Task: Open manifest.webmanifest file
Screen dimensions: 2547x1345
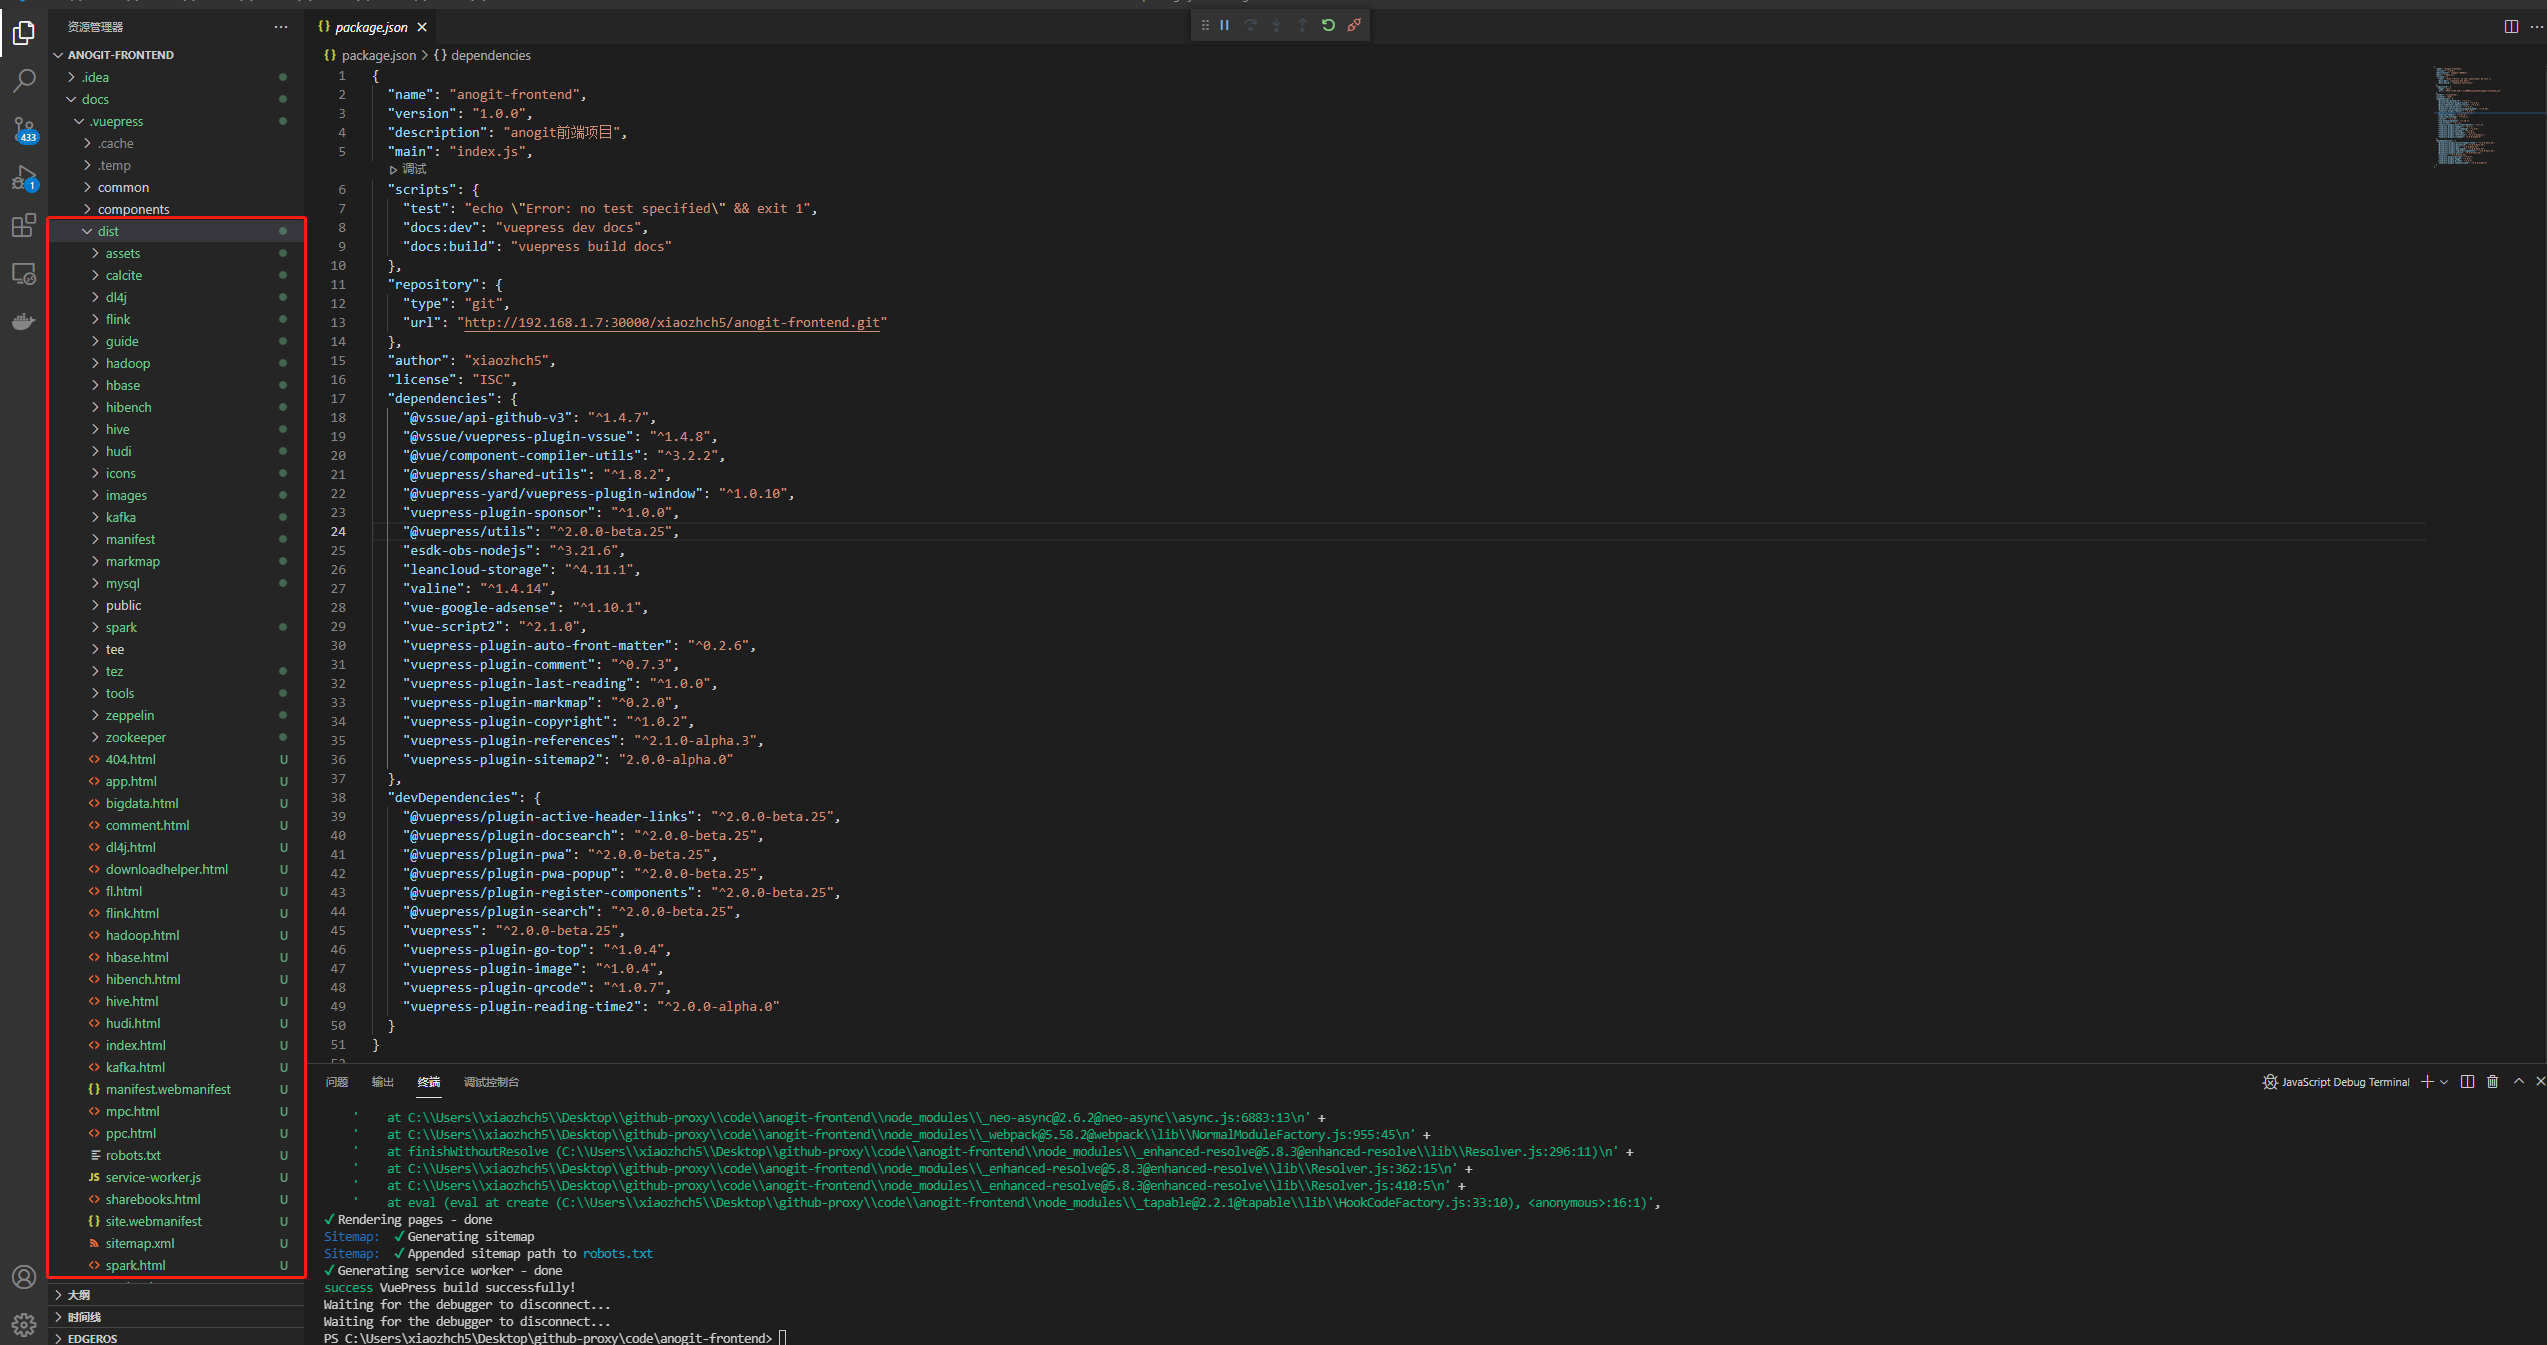Action: [177, 1089]
